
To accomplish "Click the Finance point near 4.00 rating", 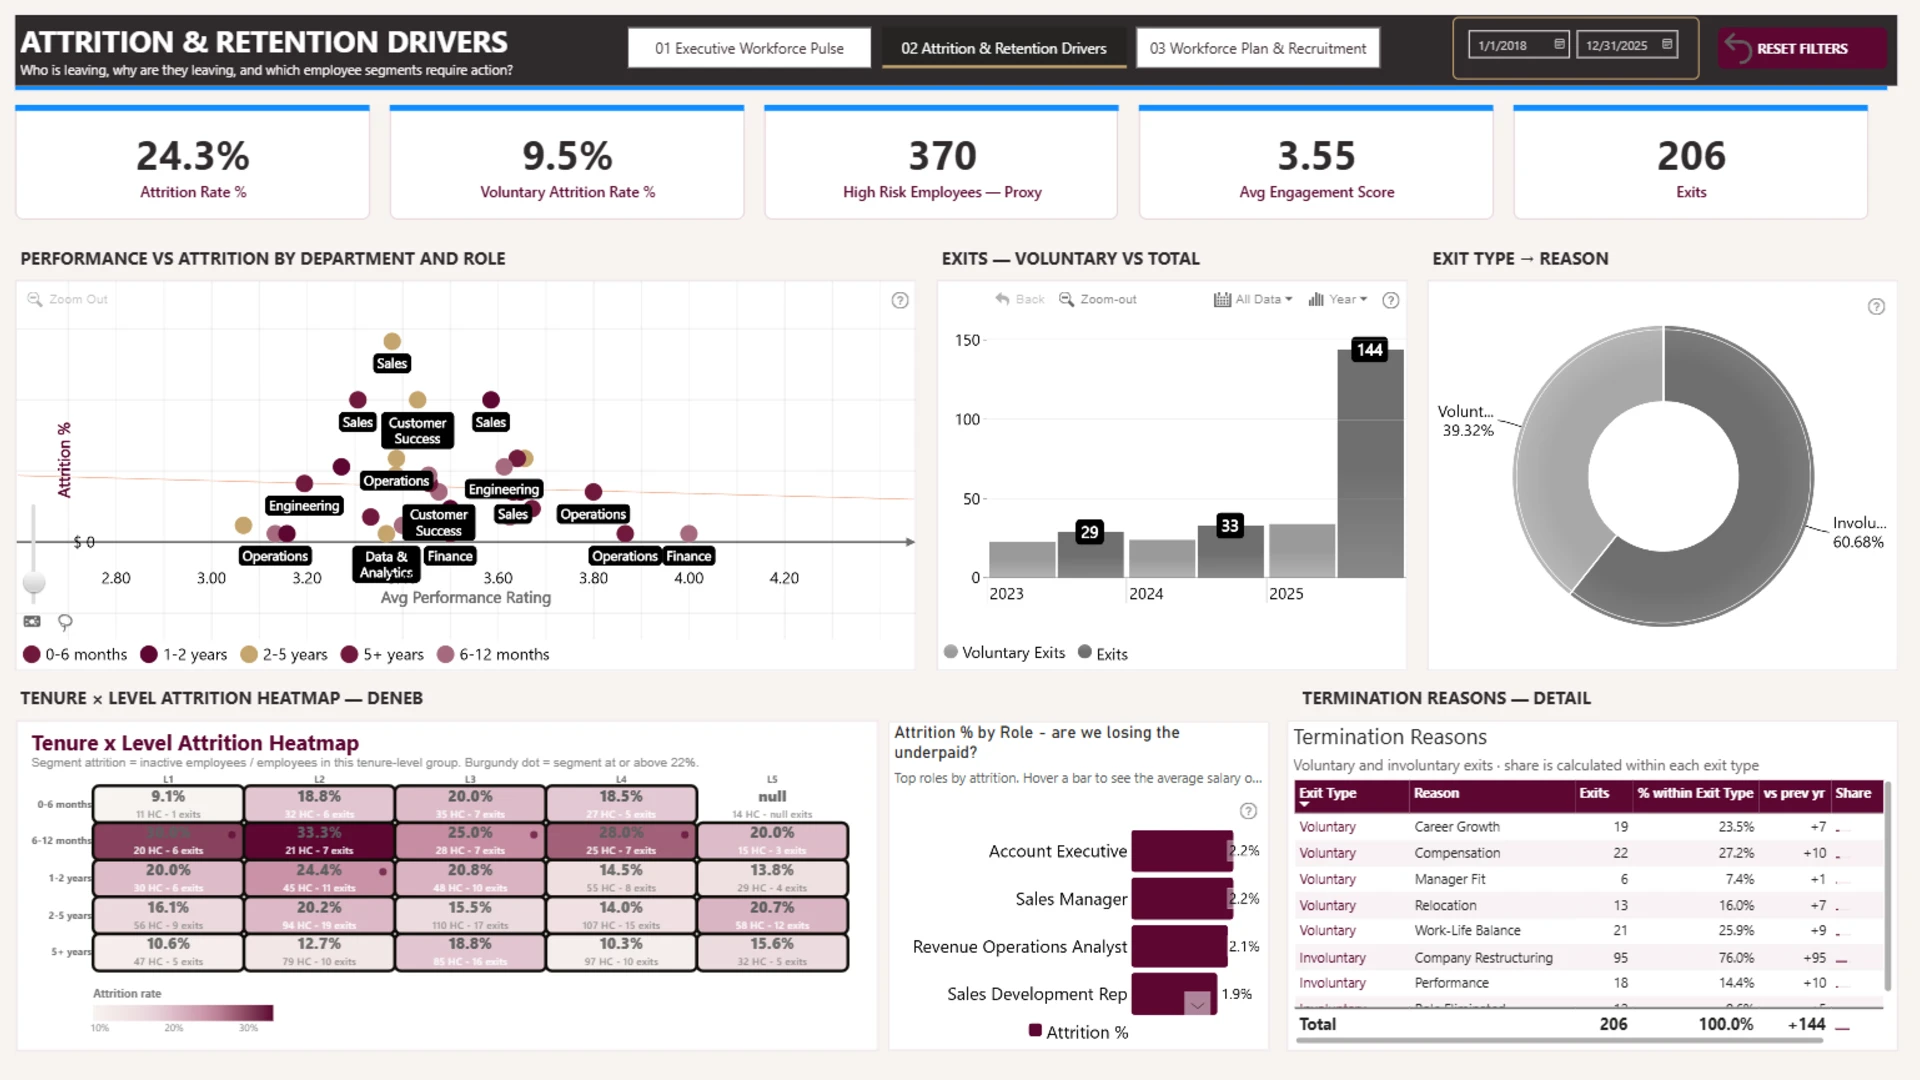I will (688, 534).
